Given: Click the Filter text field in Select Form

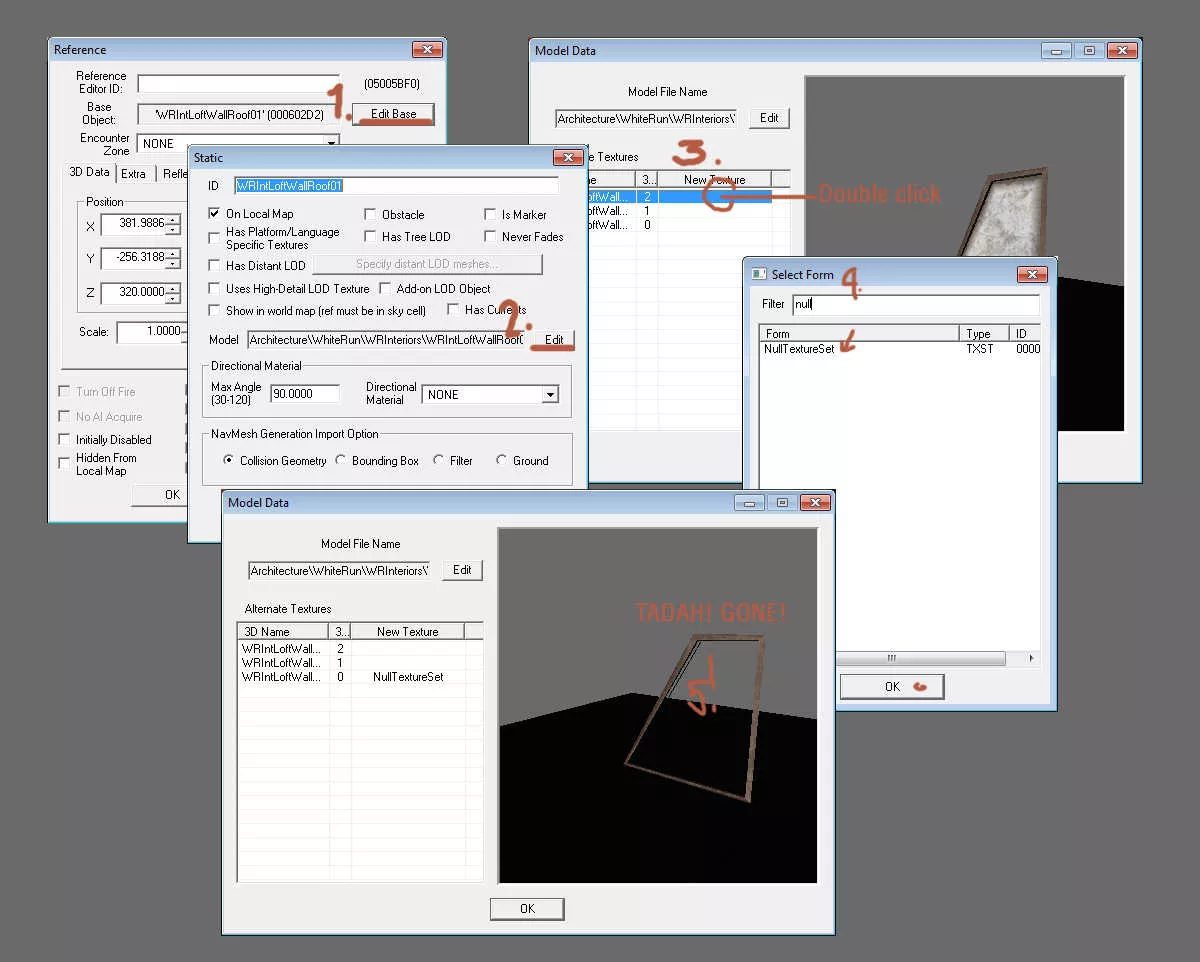Looking at the screenshot, I should click(915, 305).
